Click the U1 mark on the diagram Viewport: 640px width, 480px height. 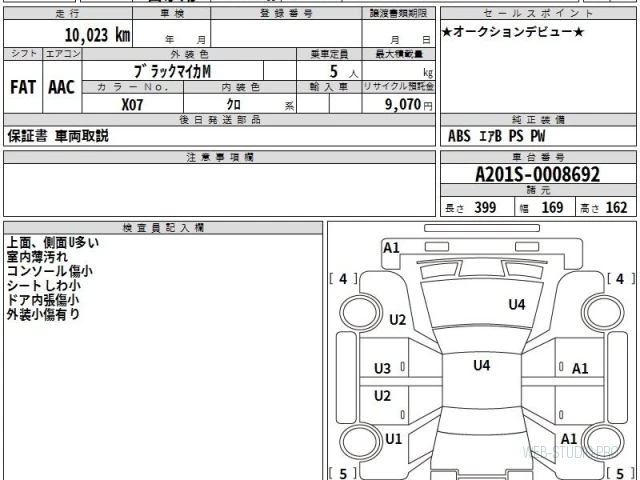(393, 439)
